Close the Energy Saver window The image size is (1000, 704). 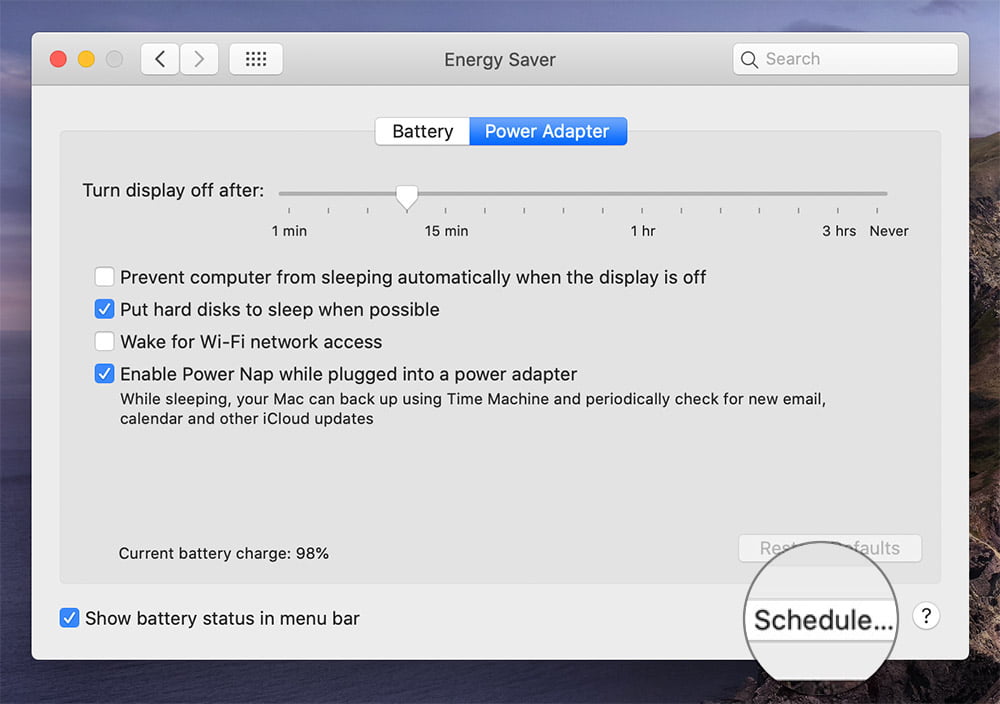coord(58,59)
